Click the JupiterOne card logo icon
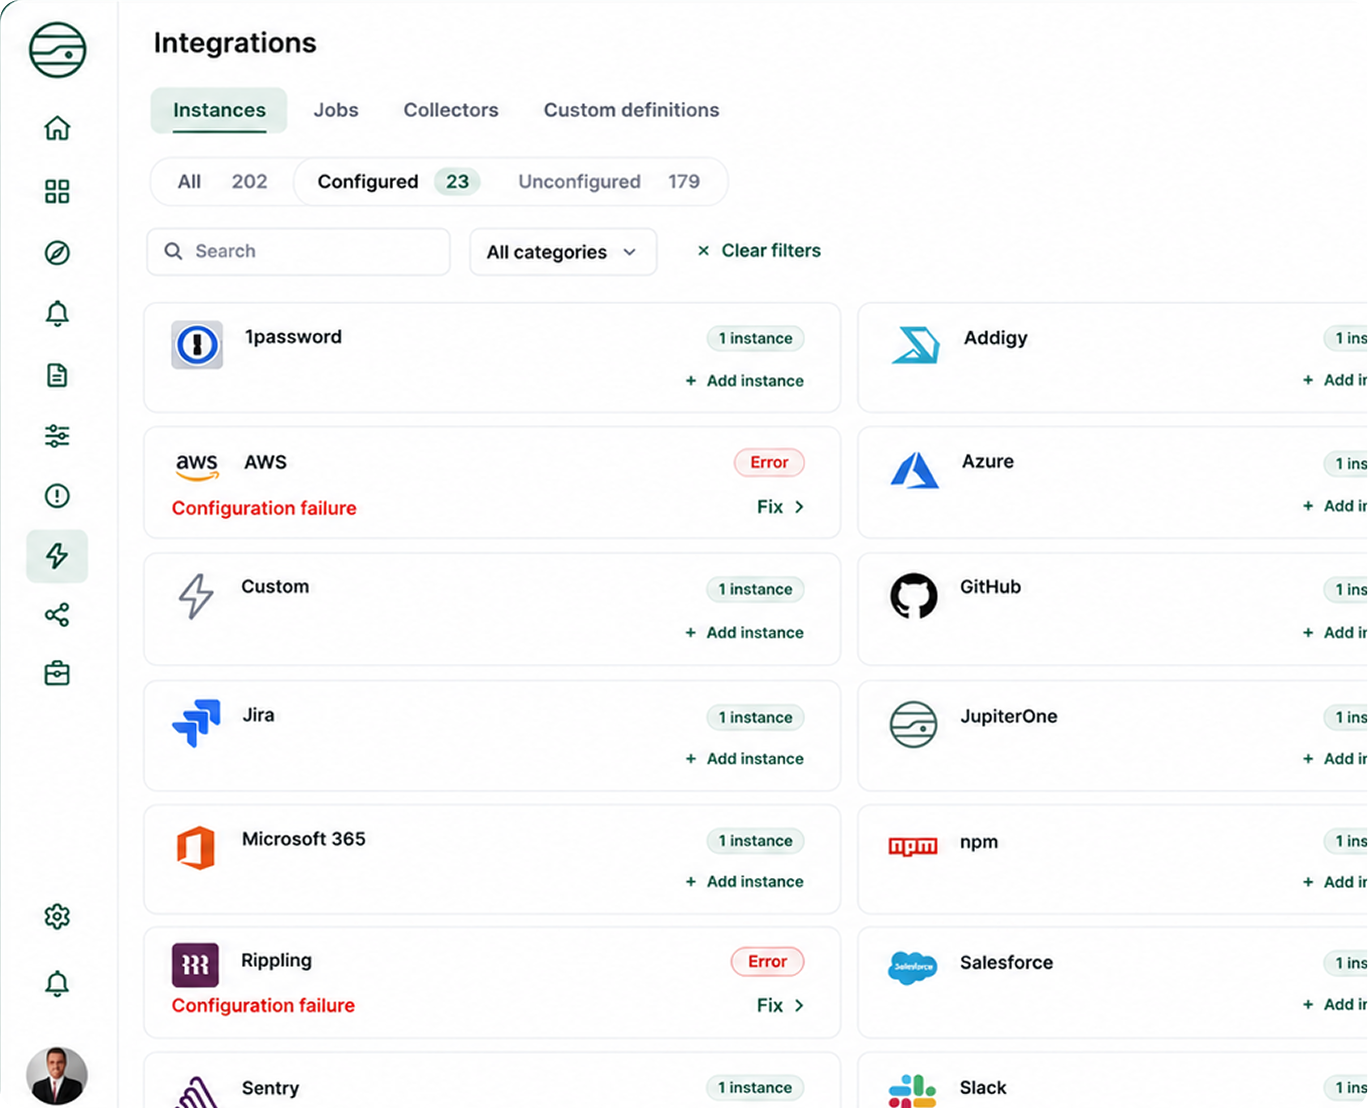1368x1108 pixels. pyautogui.click(x=914, y=724)
